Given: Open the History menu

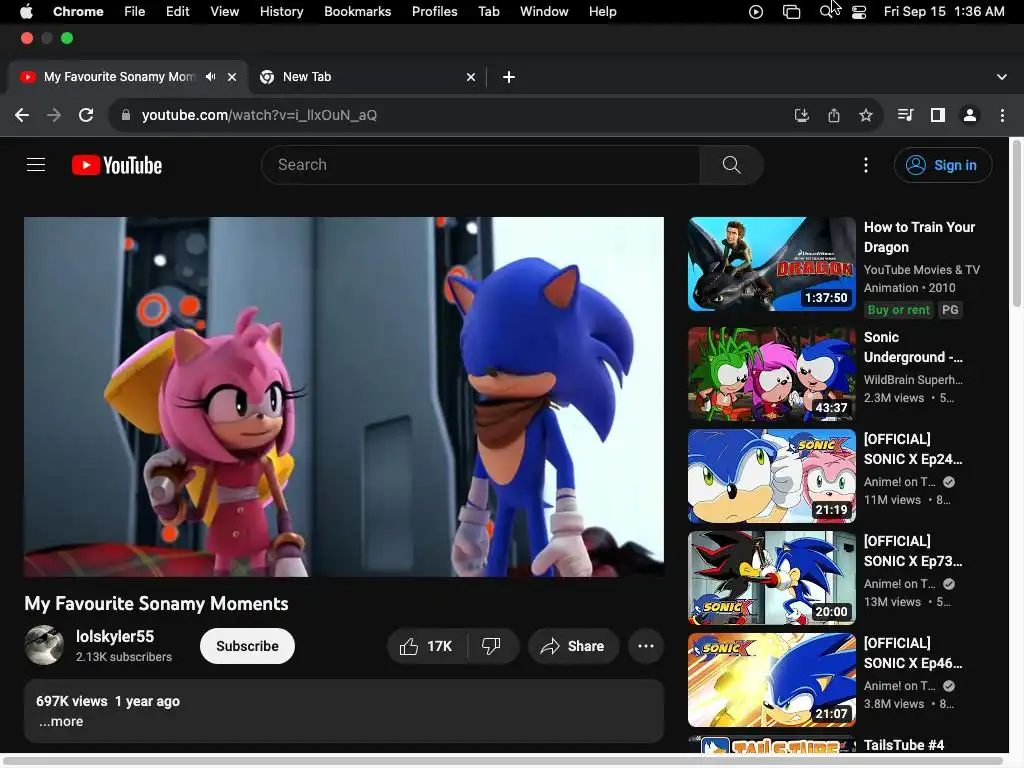Looking at the screenshot, I should [x=281, y=11].
